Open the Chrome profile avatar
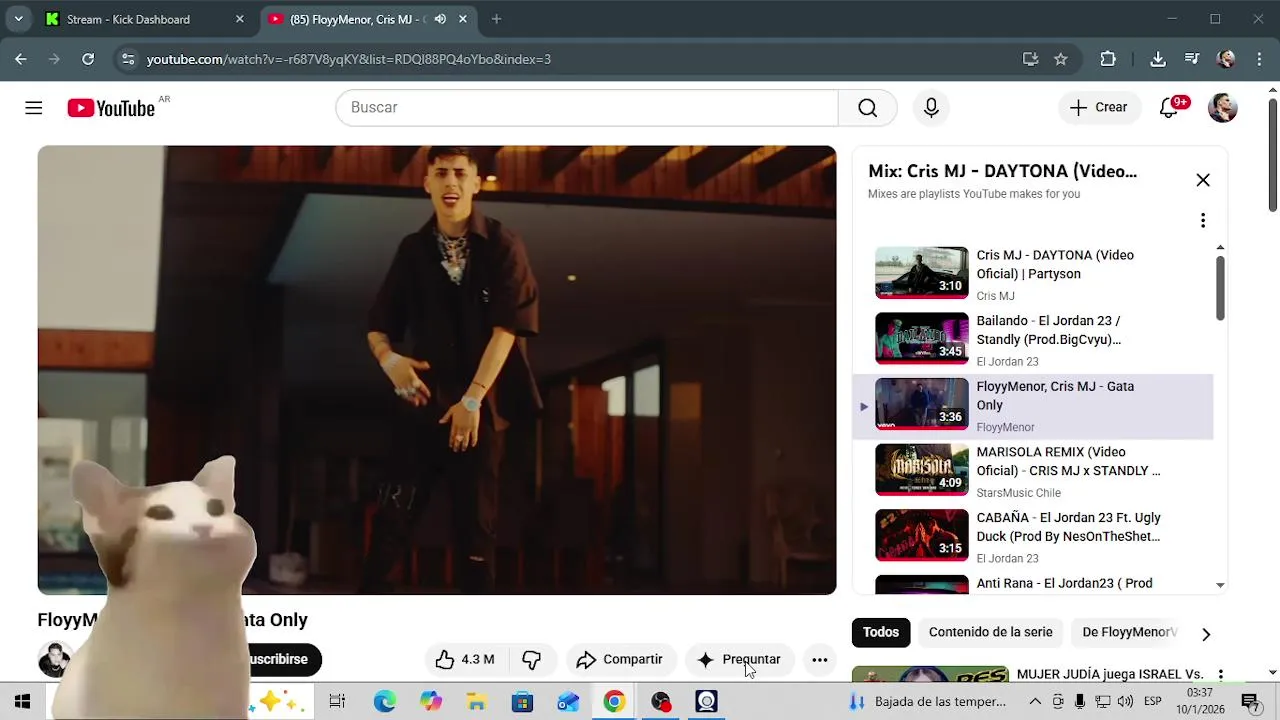1280x720 pixels. [x=1226, y=59]
